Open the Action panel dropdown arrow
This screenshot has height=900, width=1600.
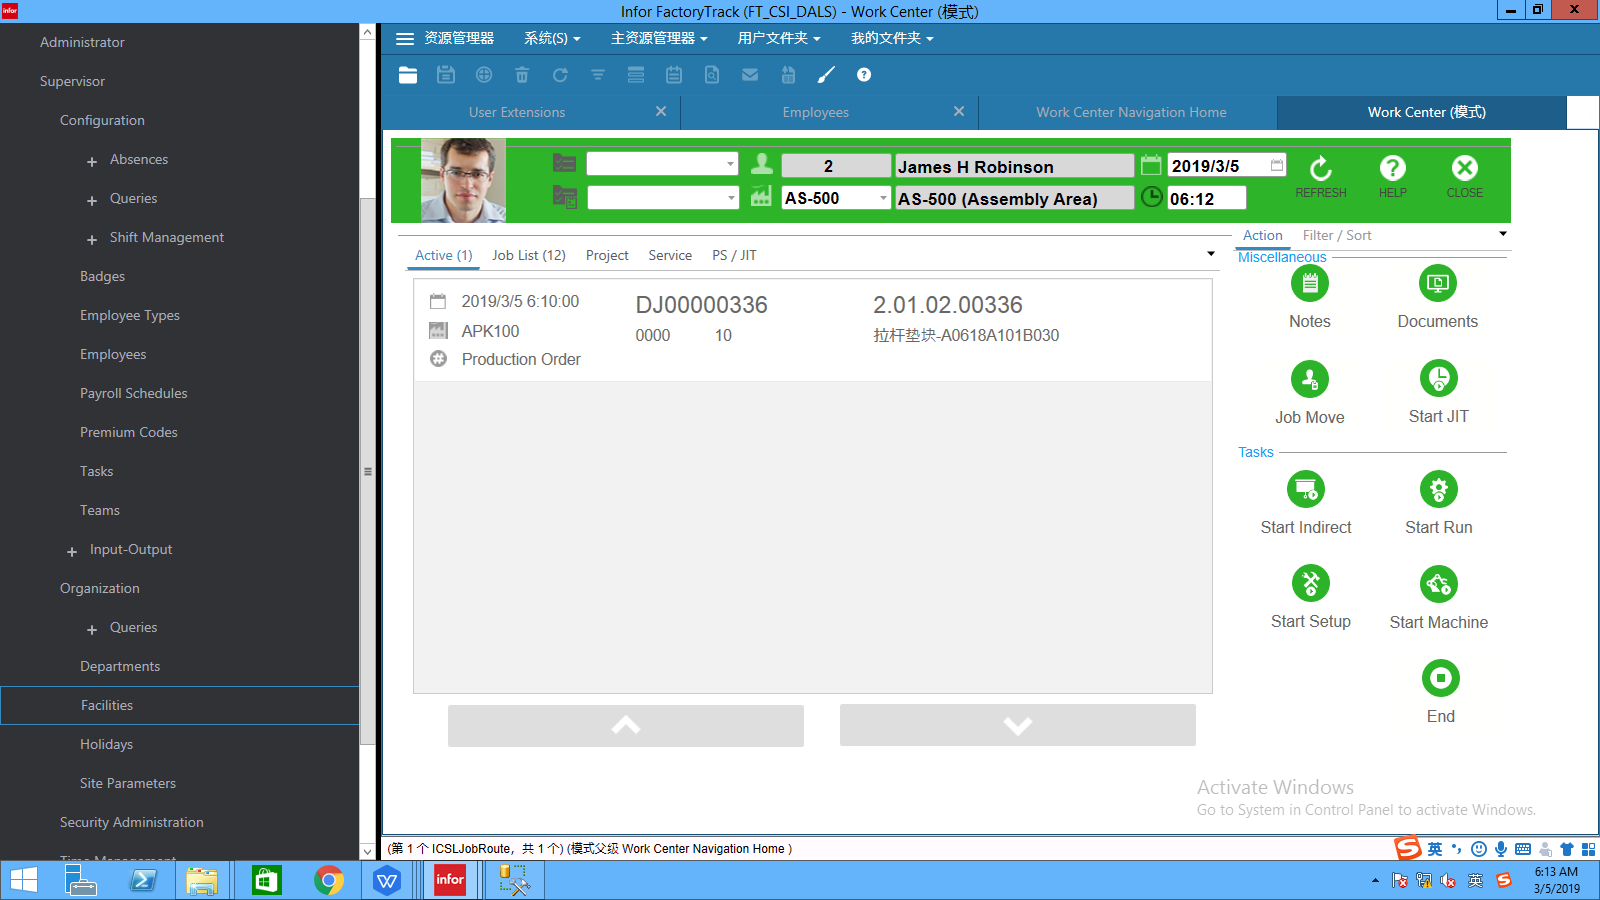[x=1503, y=234]
